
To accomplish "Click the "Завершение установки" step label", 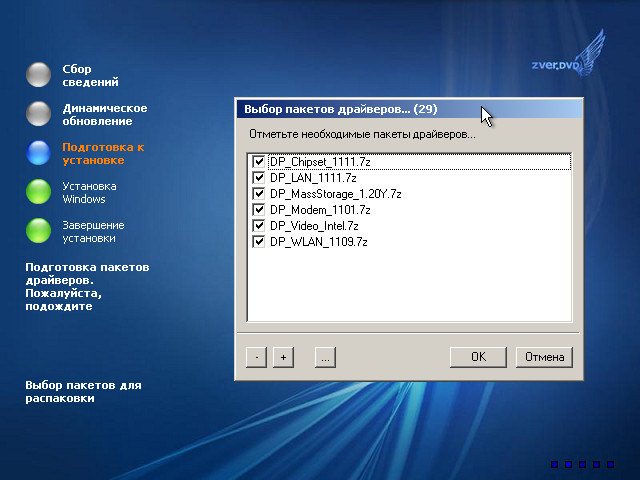I will pyautogui.click(x=93, y=231).
